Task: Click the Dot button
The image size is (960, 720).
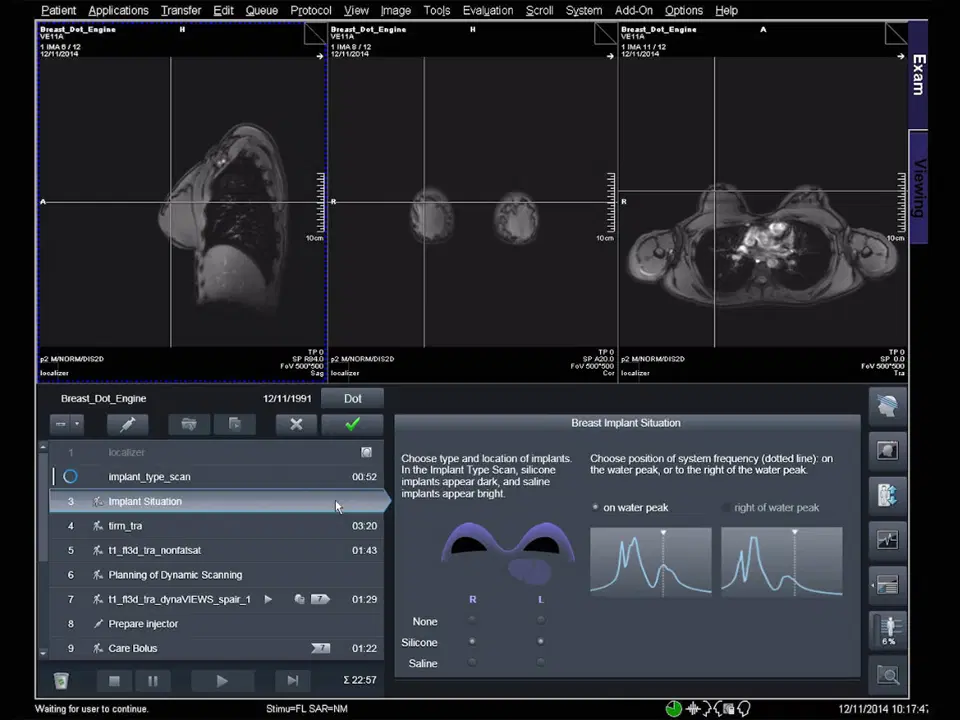Action: 352,398
